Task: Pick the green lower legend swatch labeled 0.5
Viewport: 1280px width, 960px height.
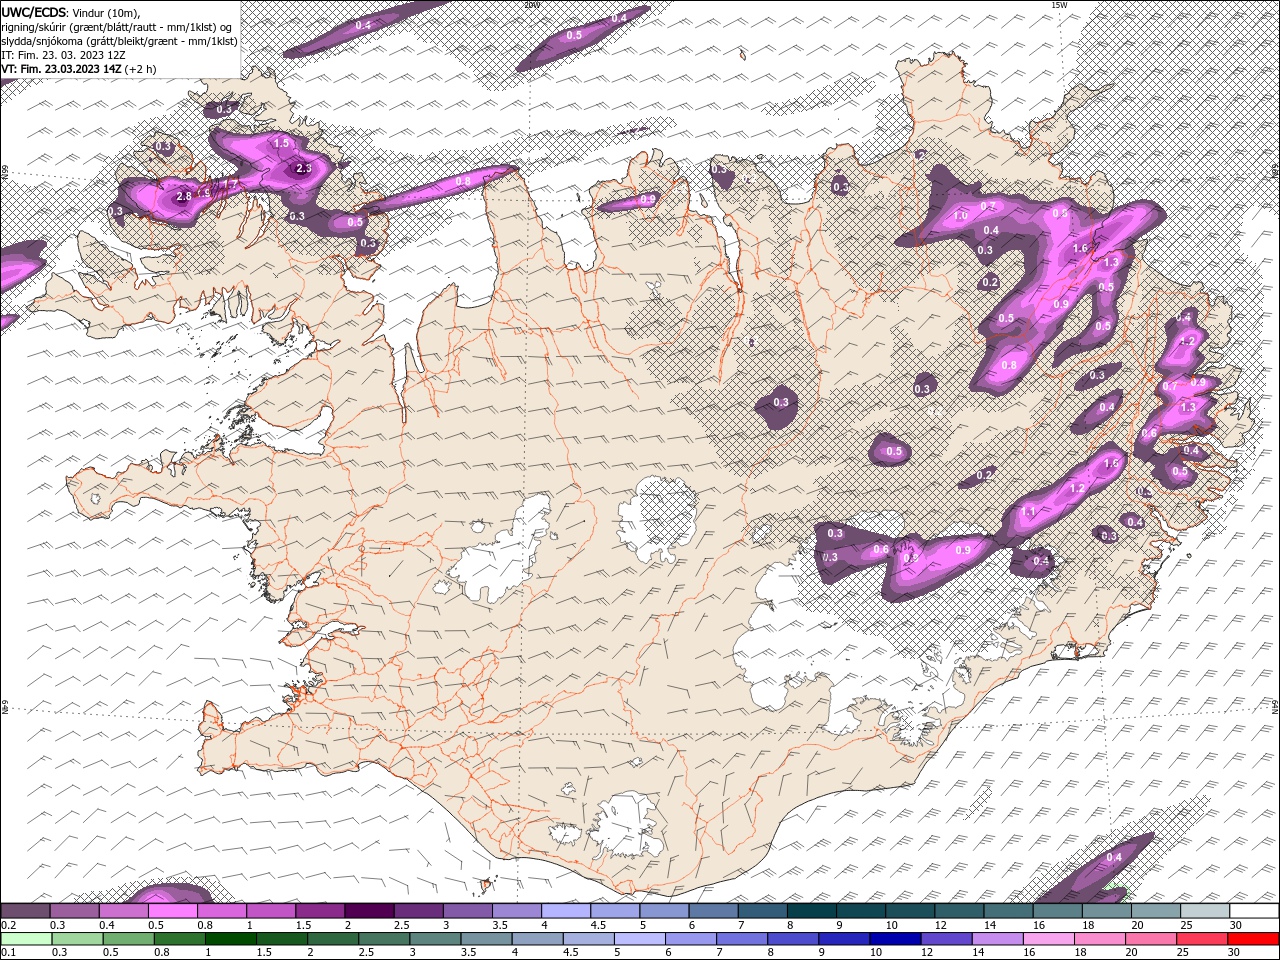Action: pyautogui.click(x=128, y=939)
